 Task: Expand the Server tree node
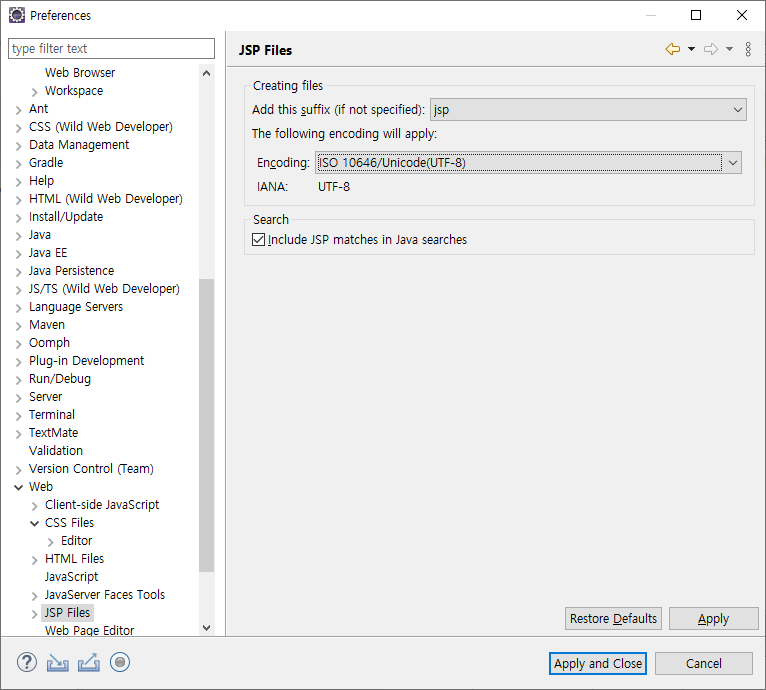click(x=19, y=398)
